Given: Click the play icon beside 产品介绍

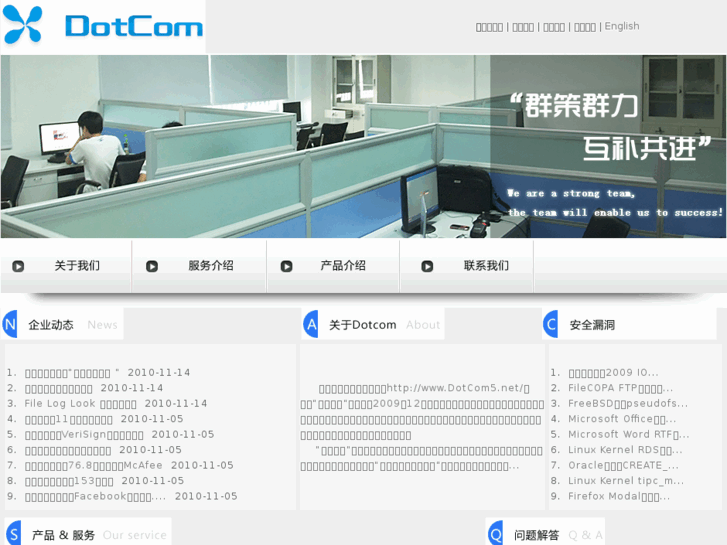Looking at the screenshot, I should [287, 266].
